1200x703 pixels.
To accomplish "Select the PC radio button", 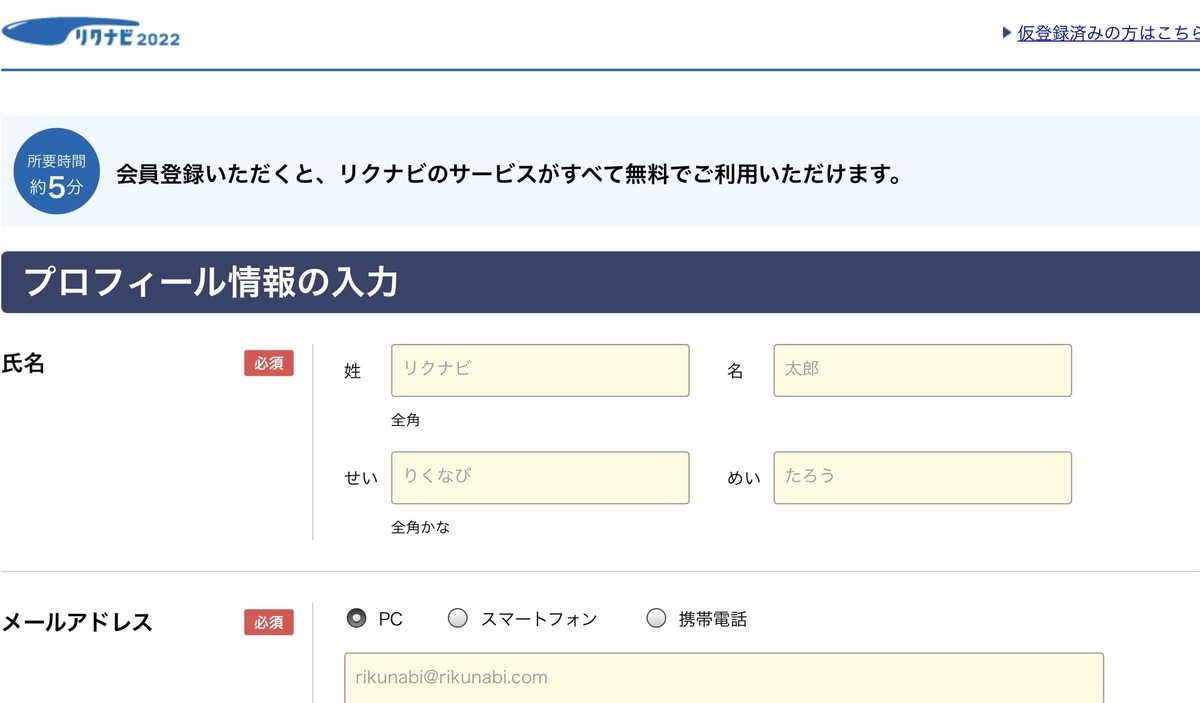I will point(355,619).
